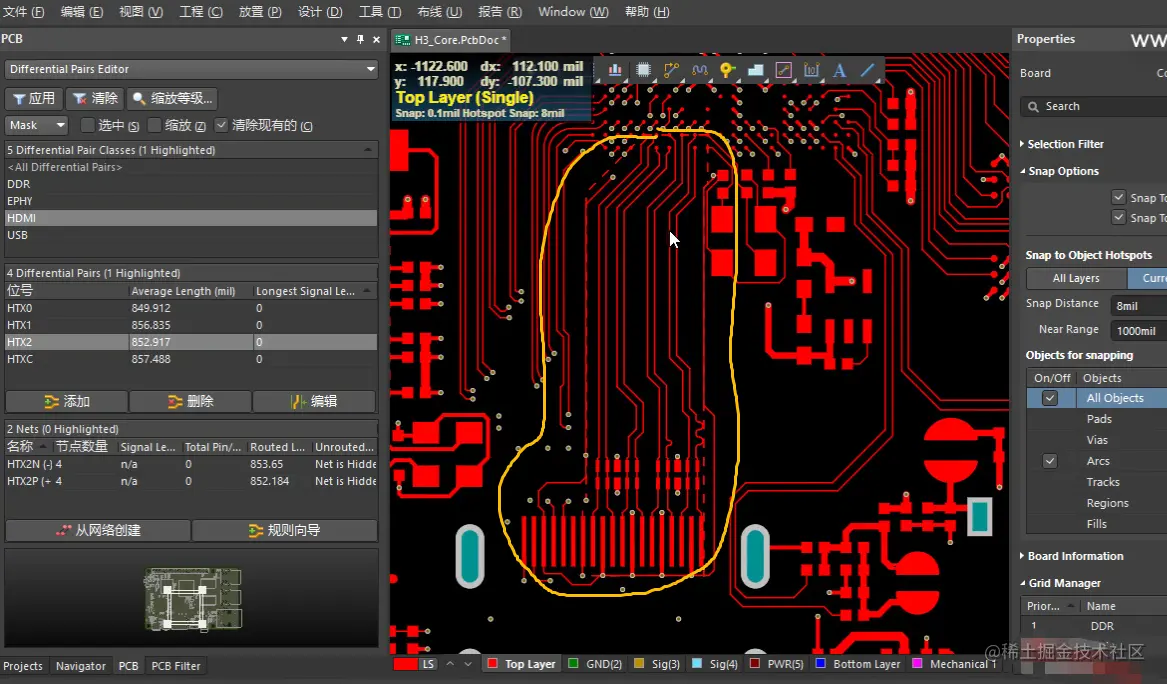Toggle the 清除现有的 checkbox

pyautogui.click(x=222, y=125)
